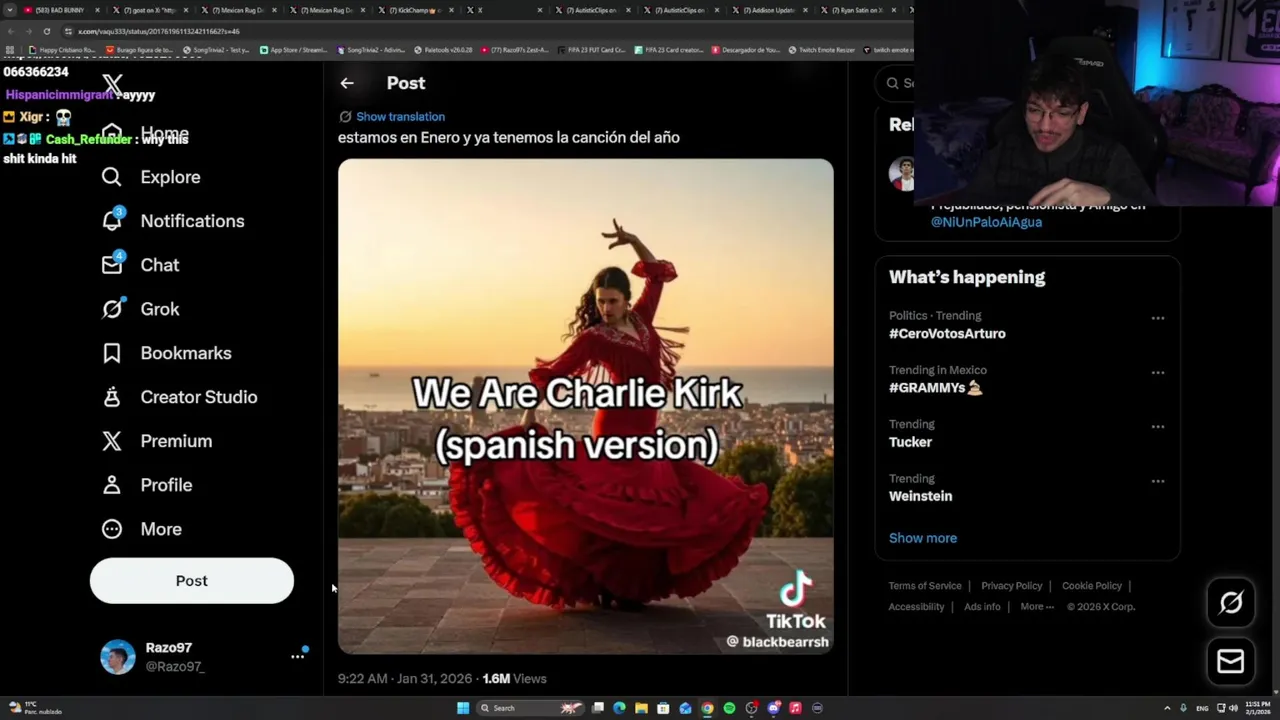The image size is (1280, 720).
Task: Switch to the goat on X tab
Action: click(x=150, y=10)
